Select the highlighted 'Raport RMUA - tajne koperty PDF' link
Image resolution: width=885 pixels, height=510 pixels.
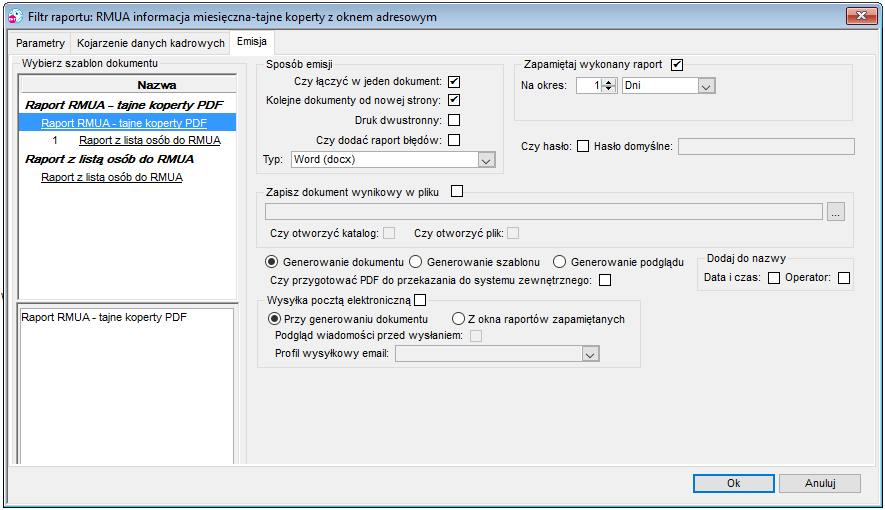(124, 123)
